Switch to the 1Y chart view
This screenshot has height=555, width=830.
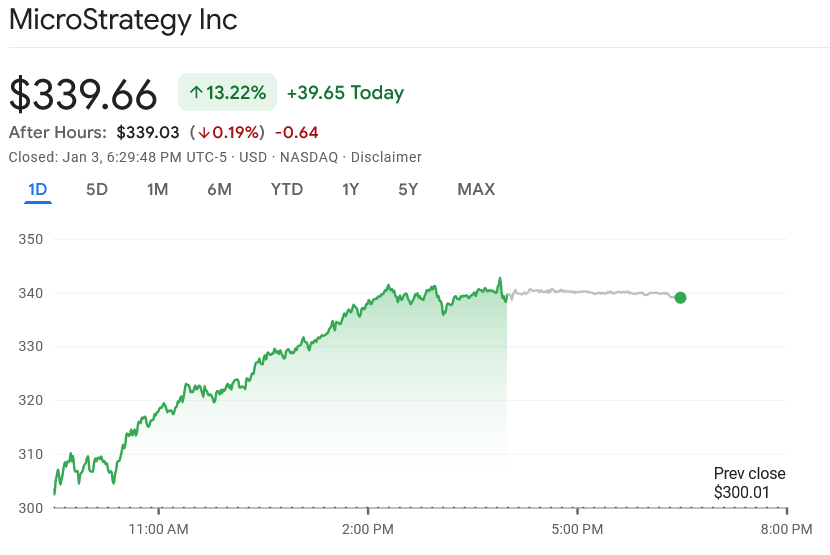pyautogui.click(x=350, y=189)
